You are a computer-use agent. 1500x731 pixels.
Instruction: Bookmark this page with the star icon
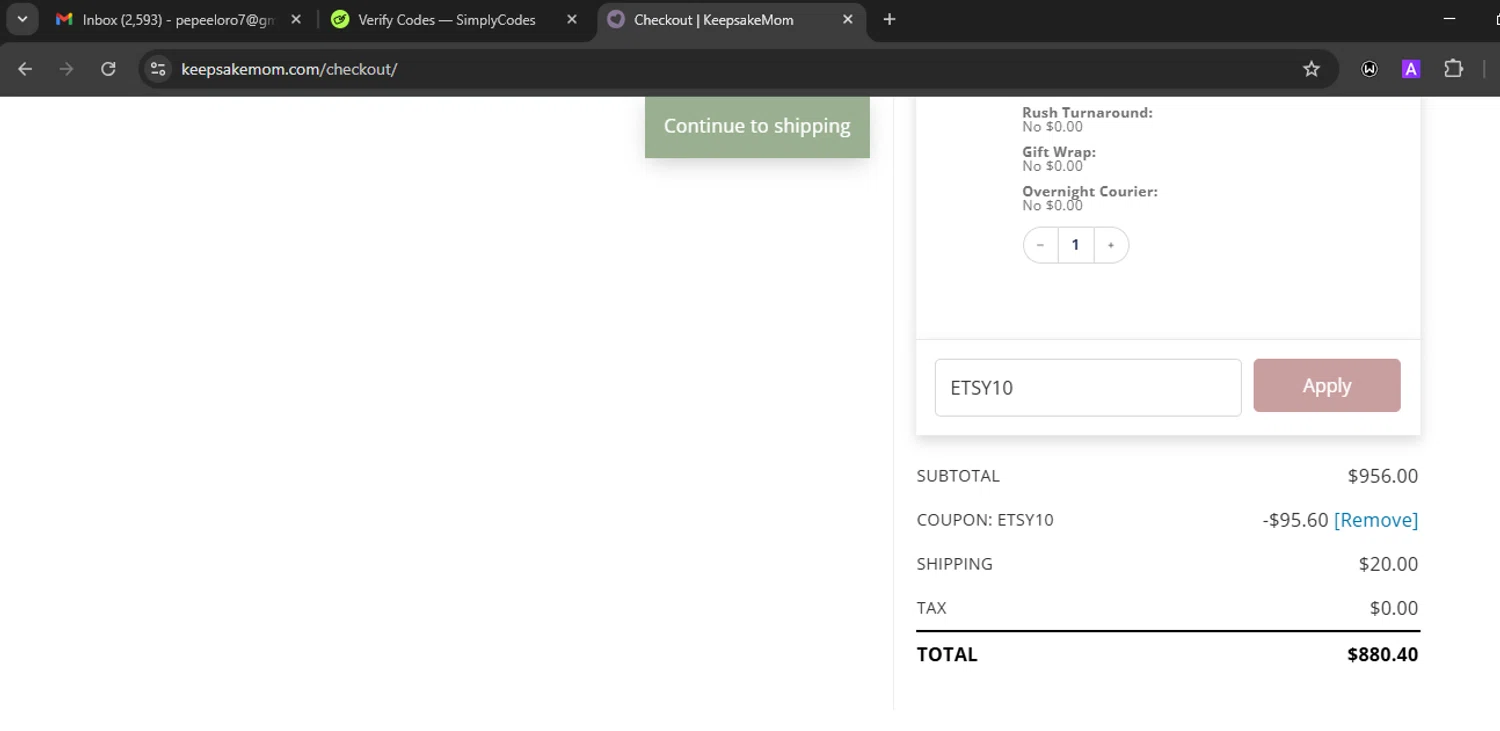point(1311,69)
